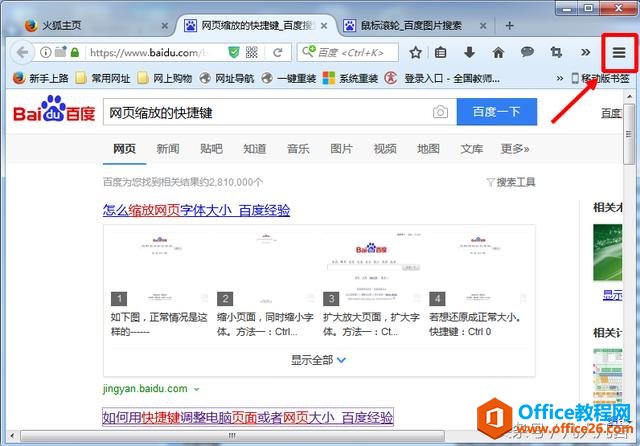640x446 pixels.
Task: Select the 视频 category tab
Action: click(x=385, y=149)
